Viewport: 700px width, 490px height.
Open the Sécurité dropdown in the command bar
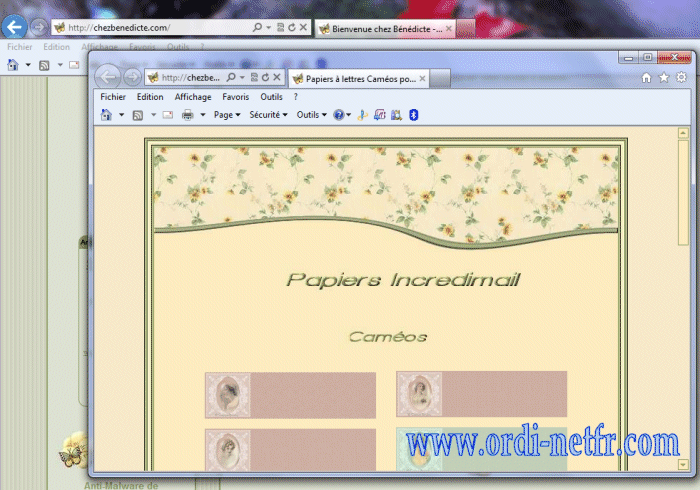pyautogui.click(x=268, y=115)
